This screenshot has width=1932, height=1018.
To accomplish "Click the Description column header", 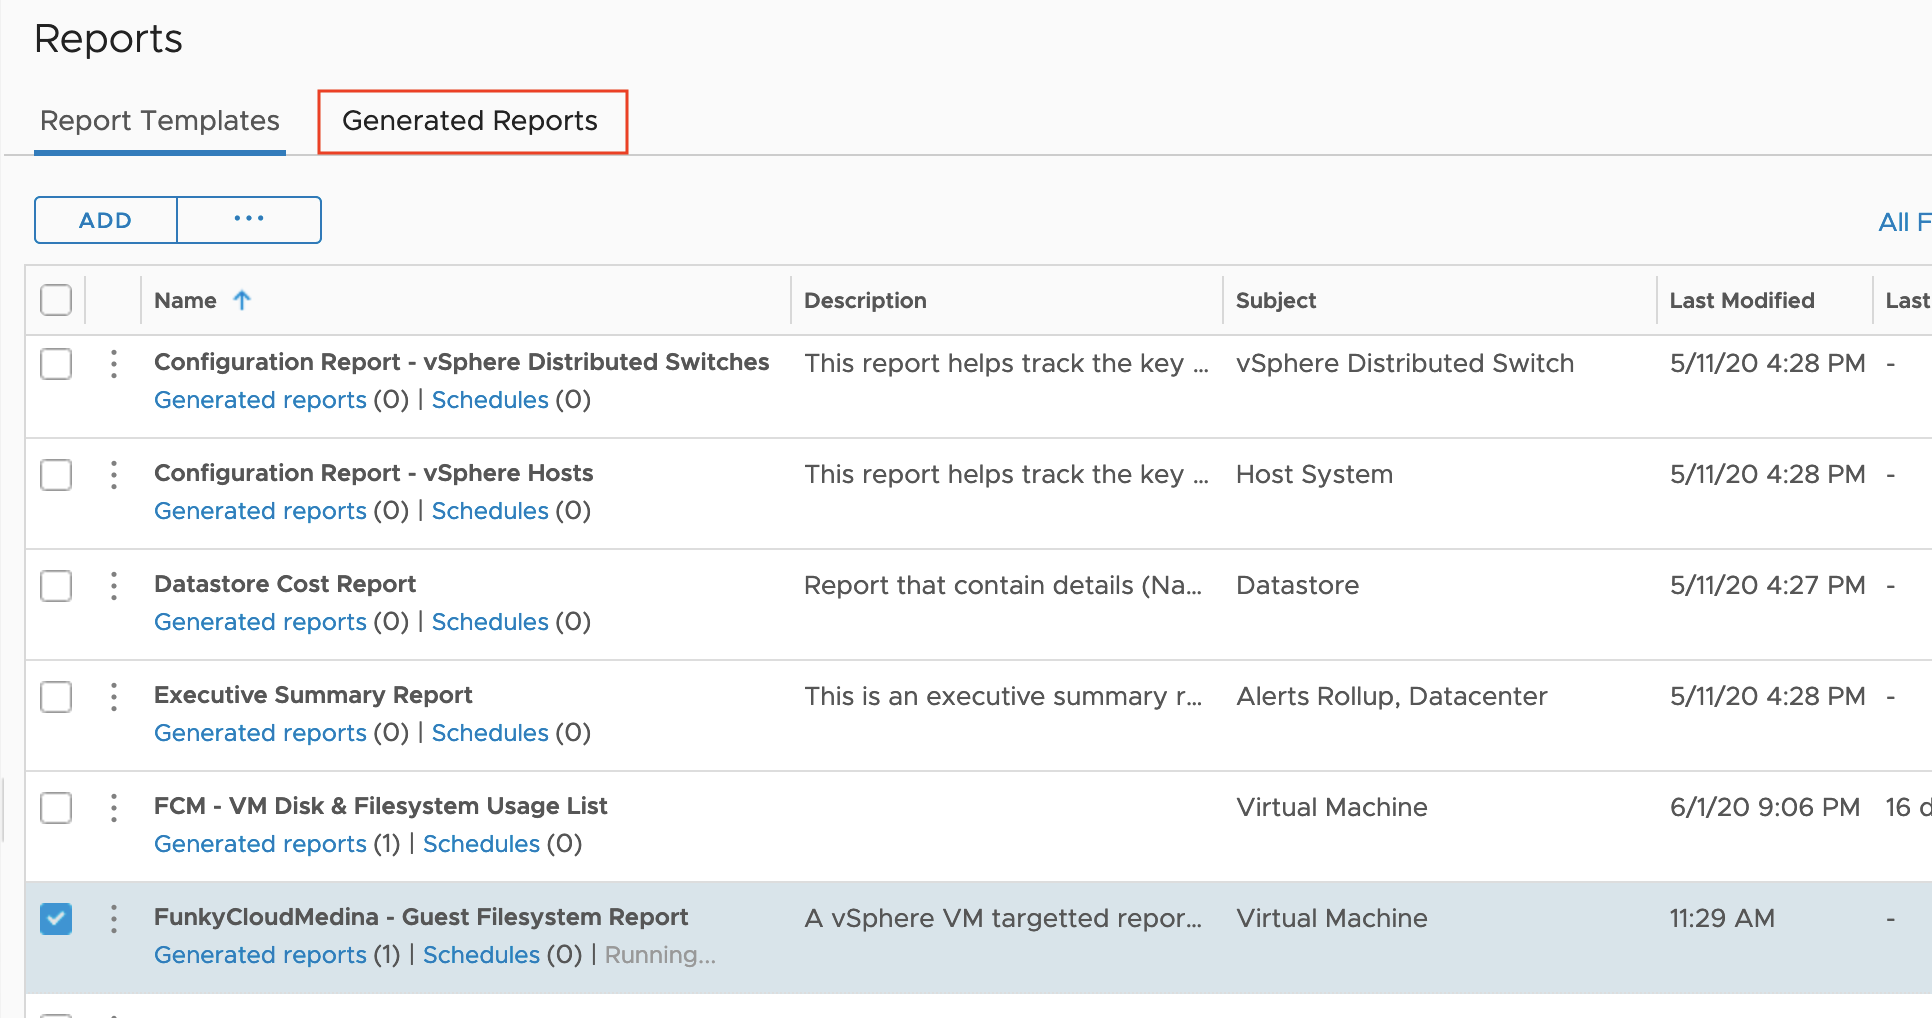I will coord(865,300).
